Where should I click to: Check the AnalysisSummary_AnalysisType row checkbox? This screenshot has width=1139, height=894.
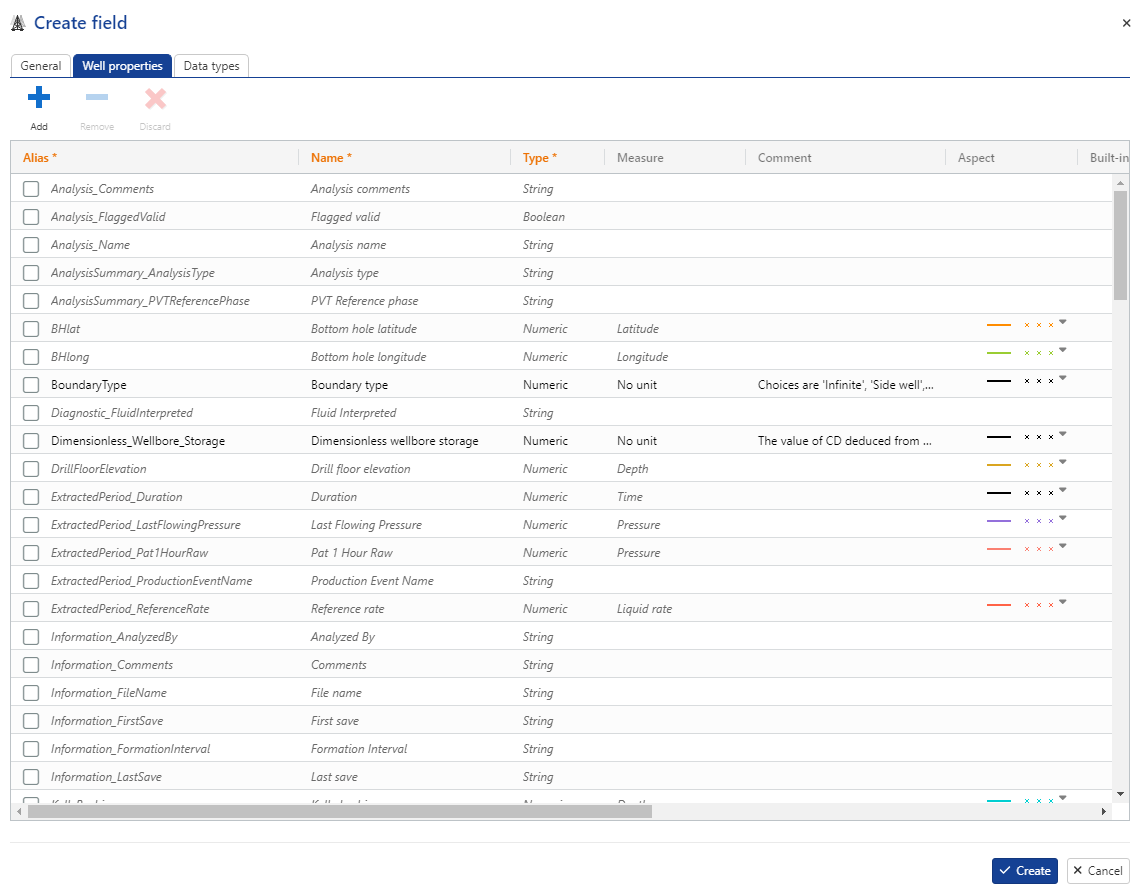coord(31,273)
